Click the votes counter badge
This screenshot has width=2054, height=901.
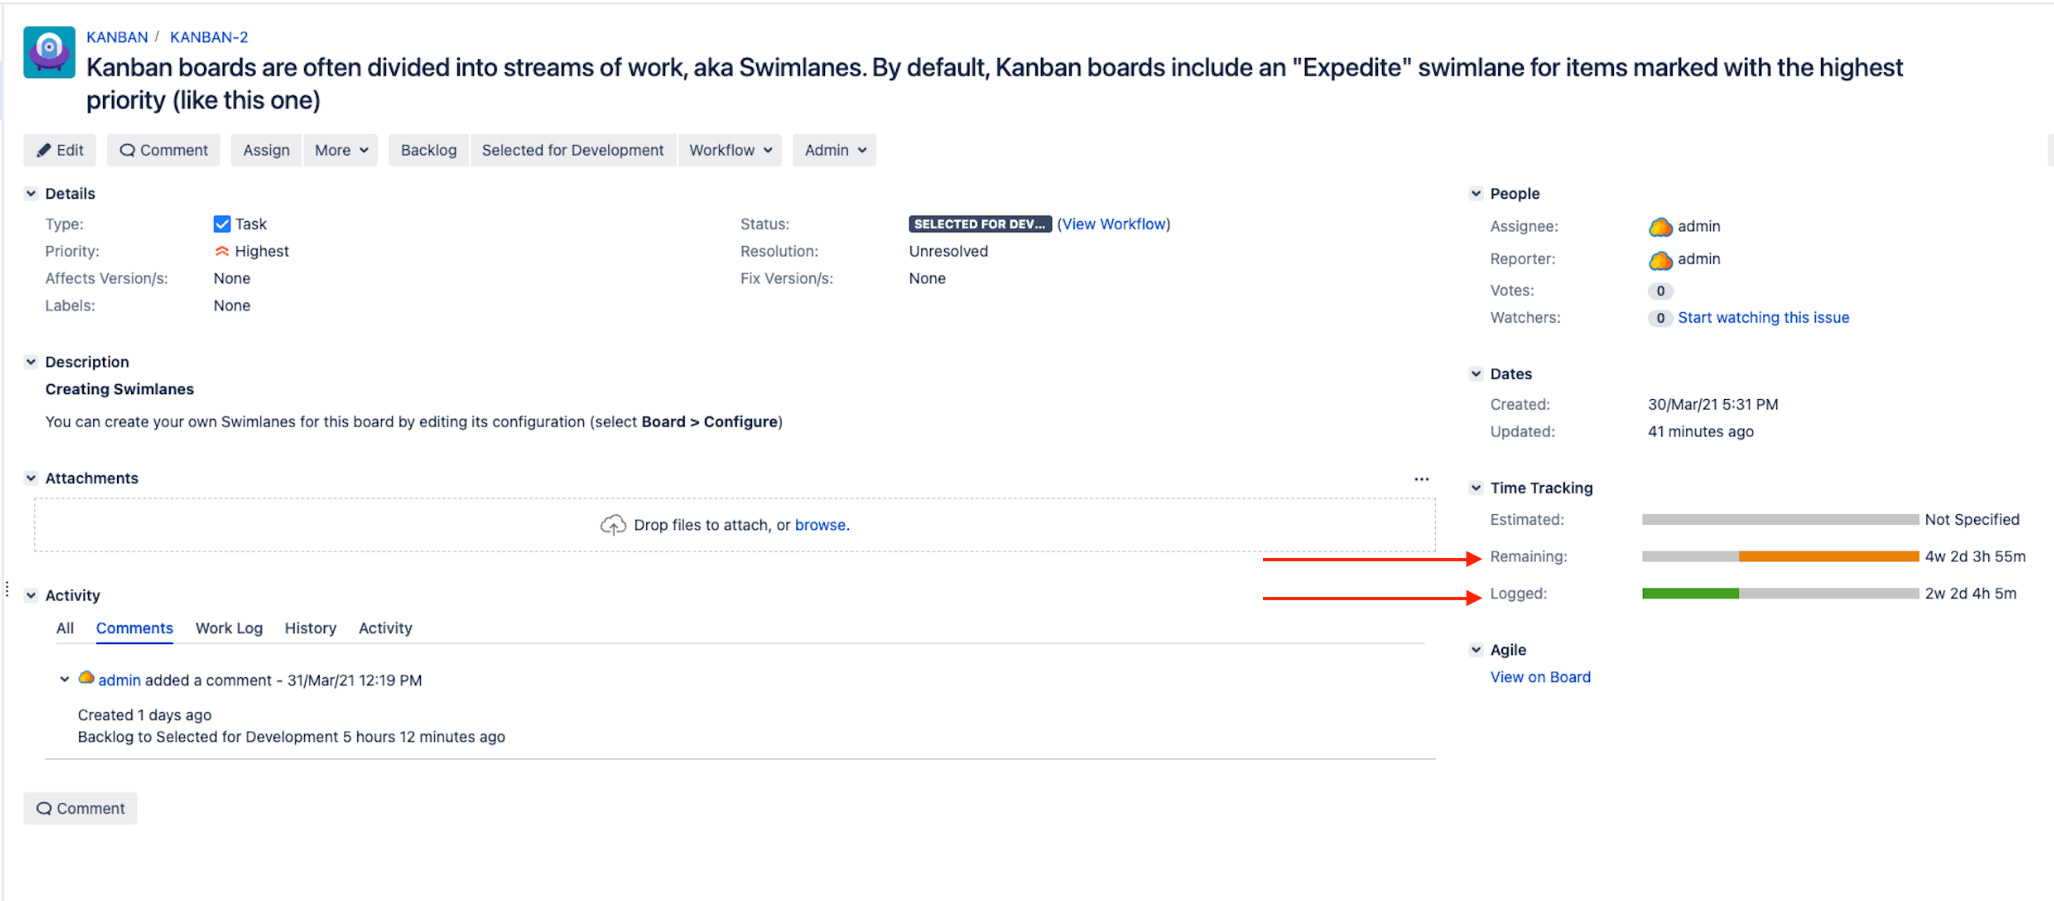(1659, 290)
